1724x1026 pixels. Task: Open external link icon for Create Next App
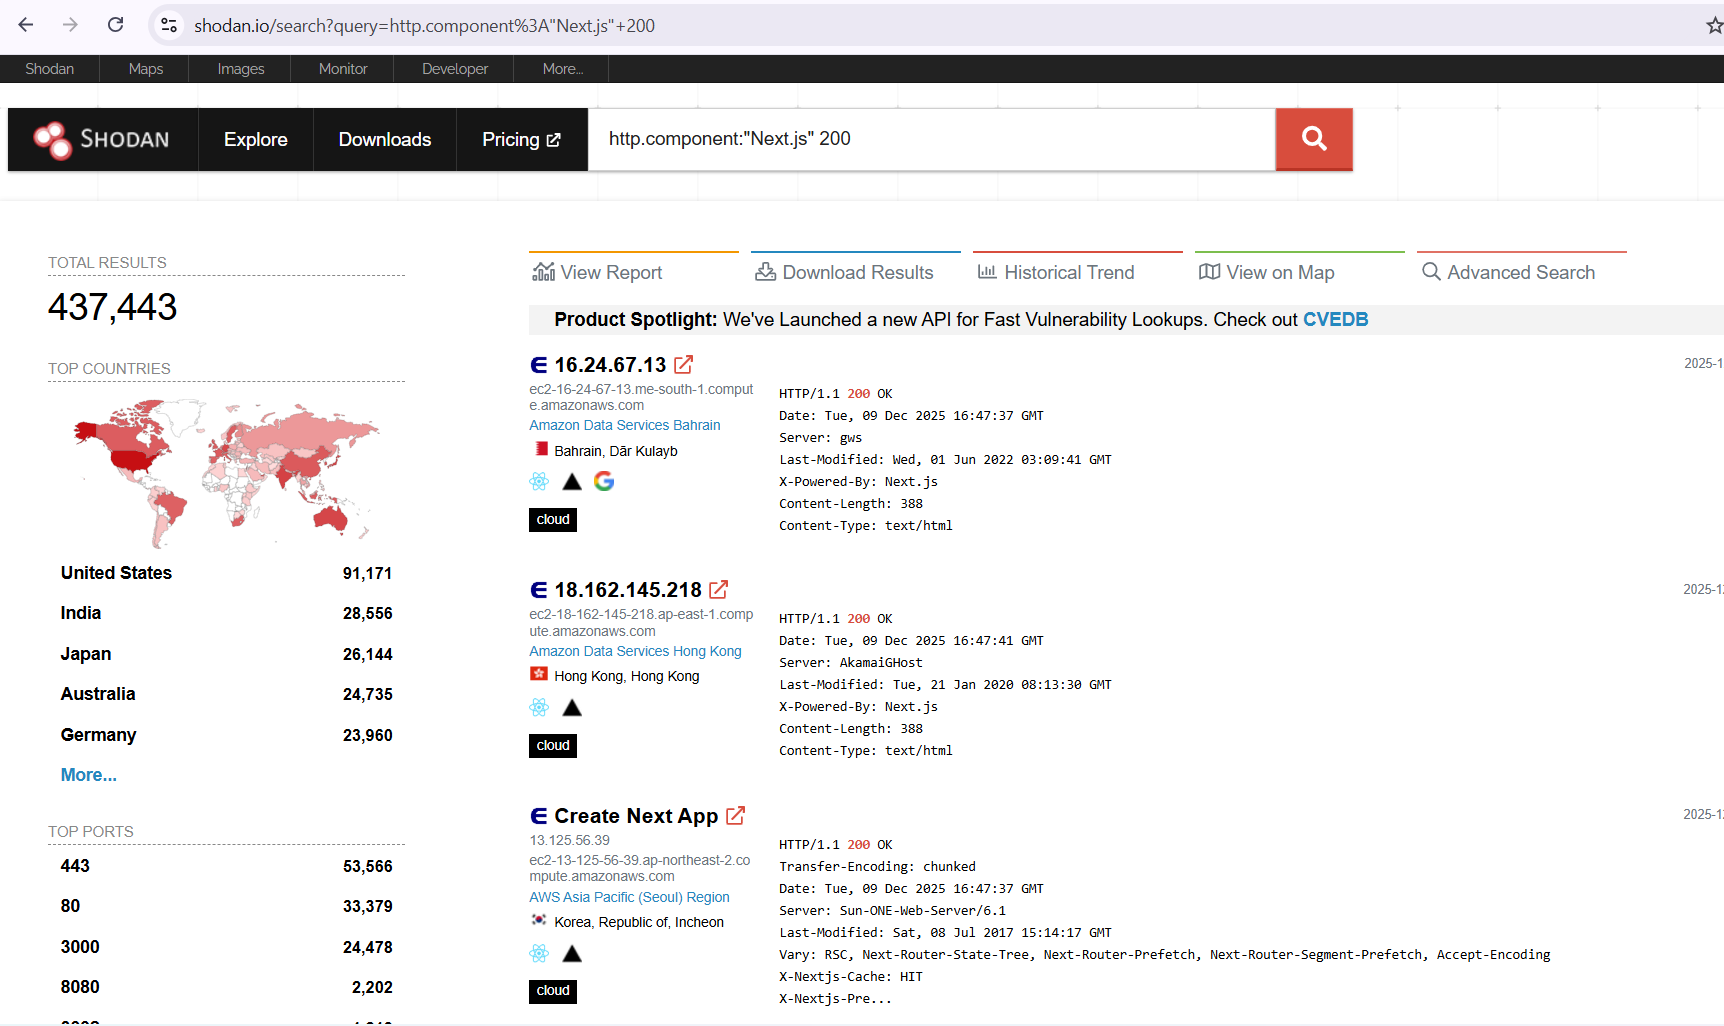point(736,816)
